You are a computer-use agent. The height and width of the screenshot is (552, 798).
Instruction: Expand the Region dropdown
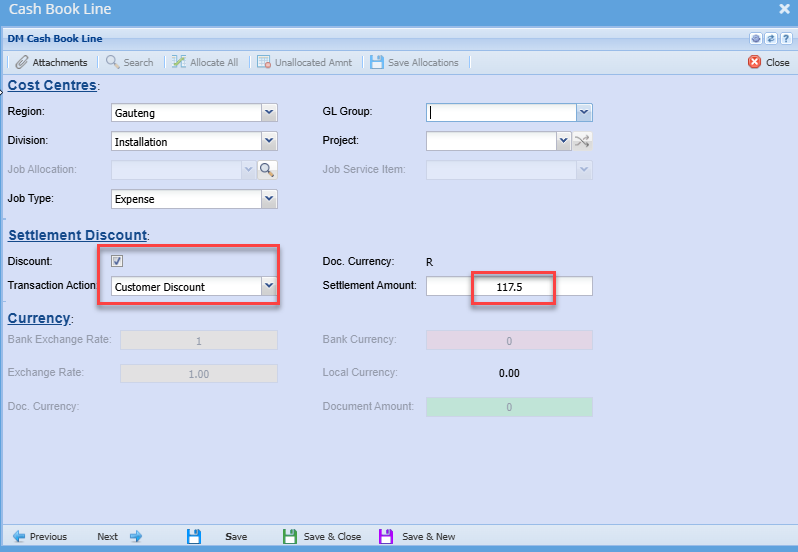[269, 112]
